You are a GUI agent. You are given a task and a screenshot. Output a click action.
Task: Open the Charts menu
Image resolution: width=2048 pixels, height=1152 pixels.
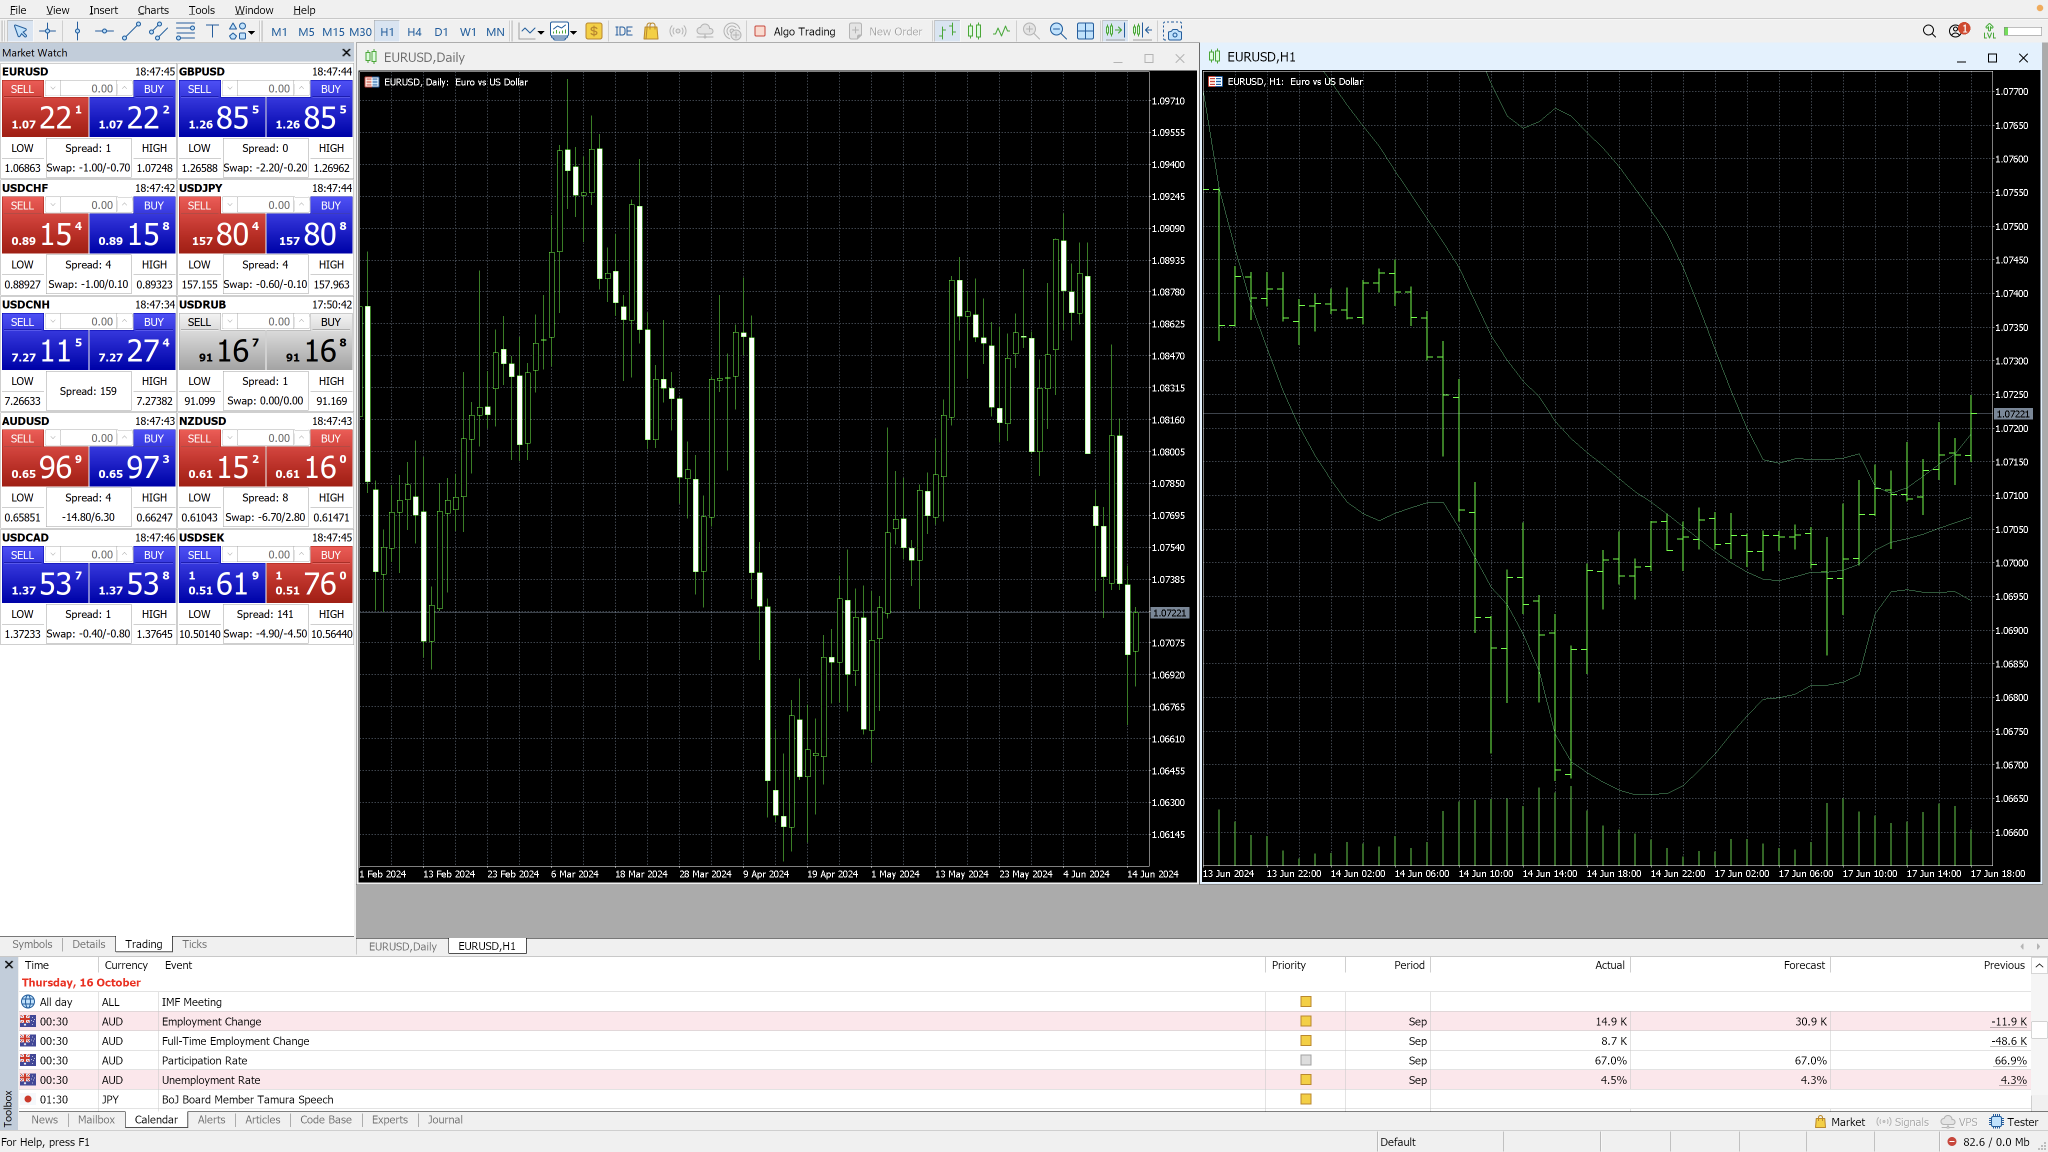(153, 10)
